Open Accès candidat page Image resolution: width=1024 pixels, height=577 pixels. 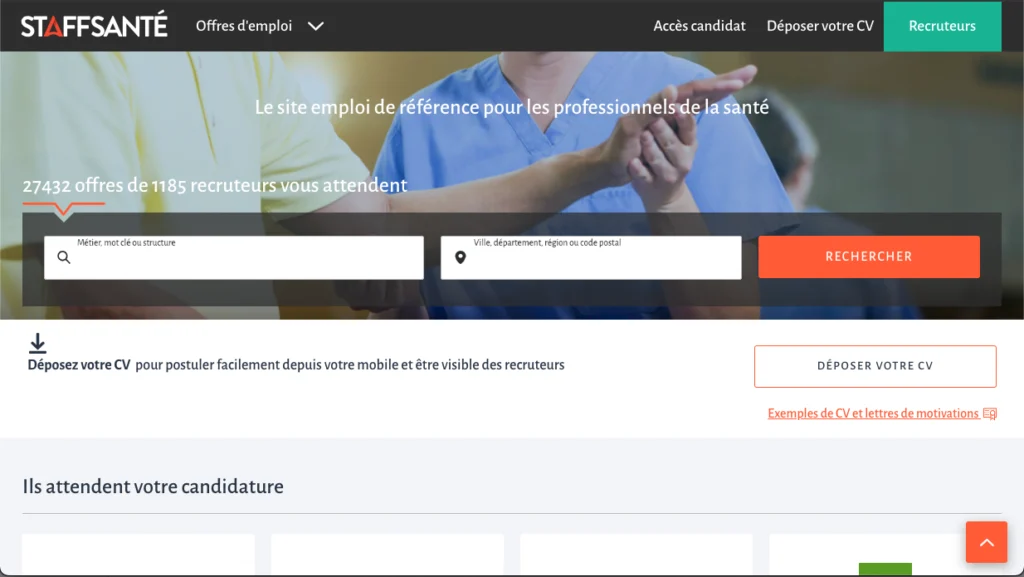point(699,26)
